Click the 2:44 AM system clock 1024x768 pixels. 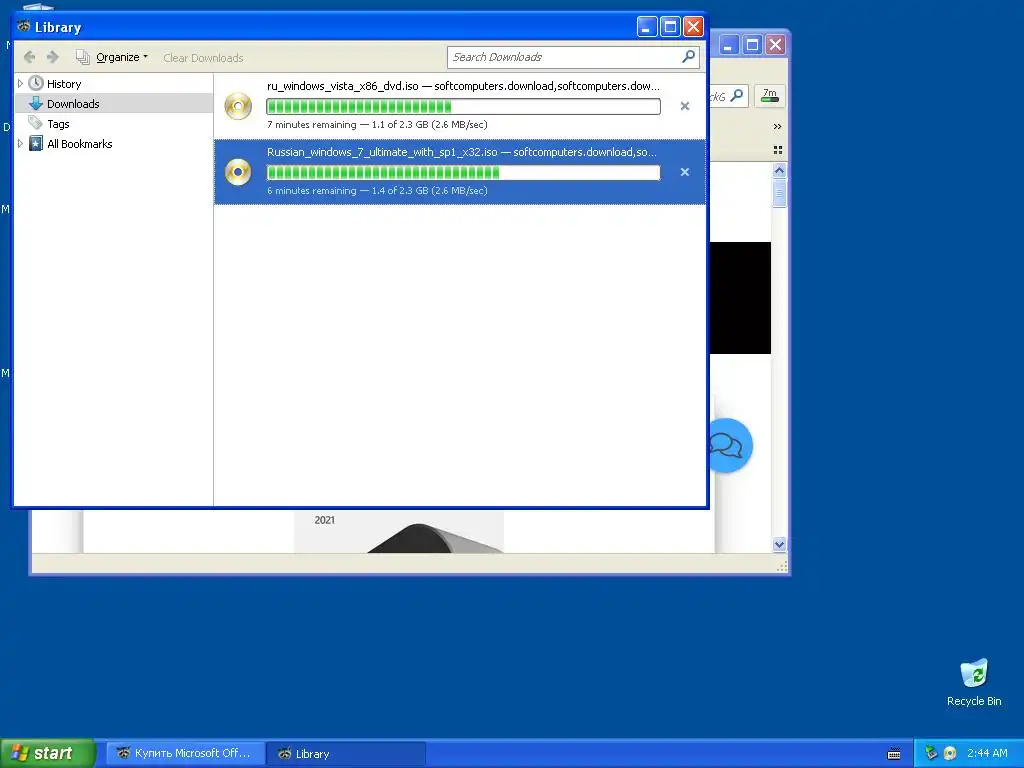tap(987, 753)
